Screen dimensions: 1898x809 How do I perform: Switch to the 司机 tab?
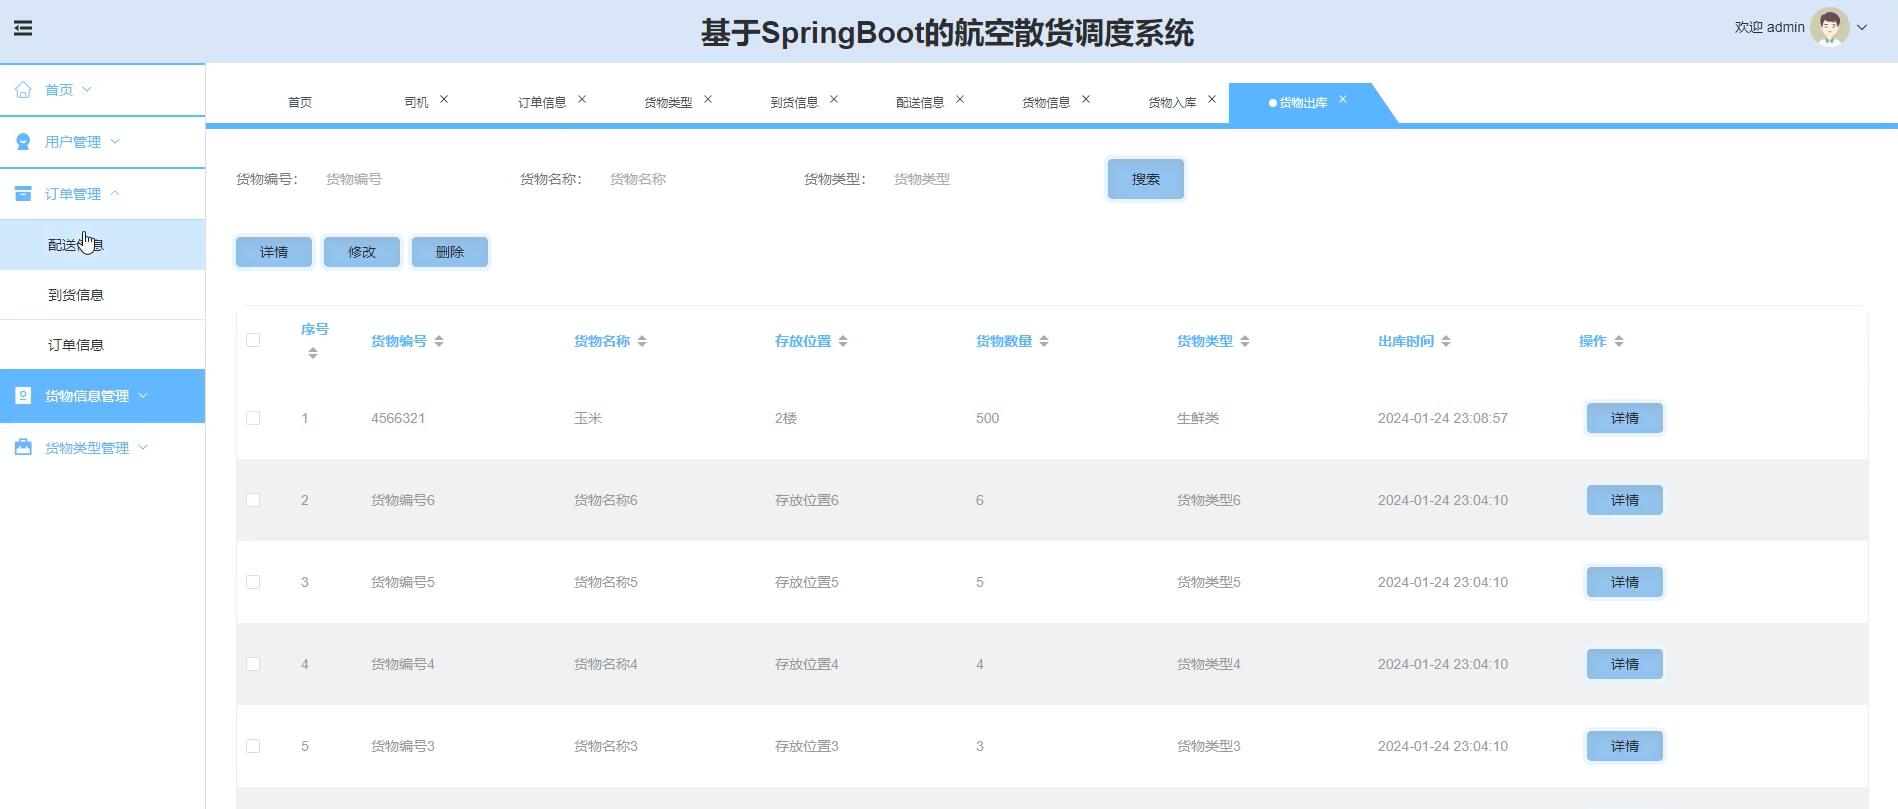click(x=416, y=102)
